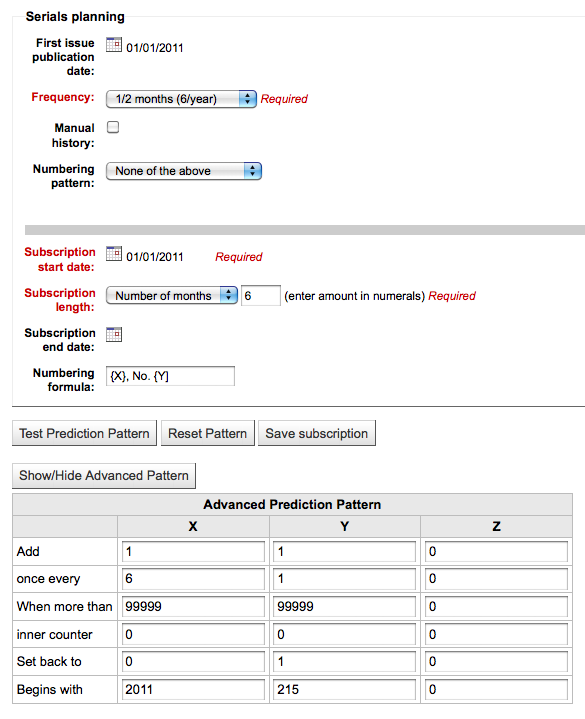
Task: Click Test Prediction Pattern button
Action: click(84, 433)
